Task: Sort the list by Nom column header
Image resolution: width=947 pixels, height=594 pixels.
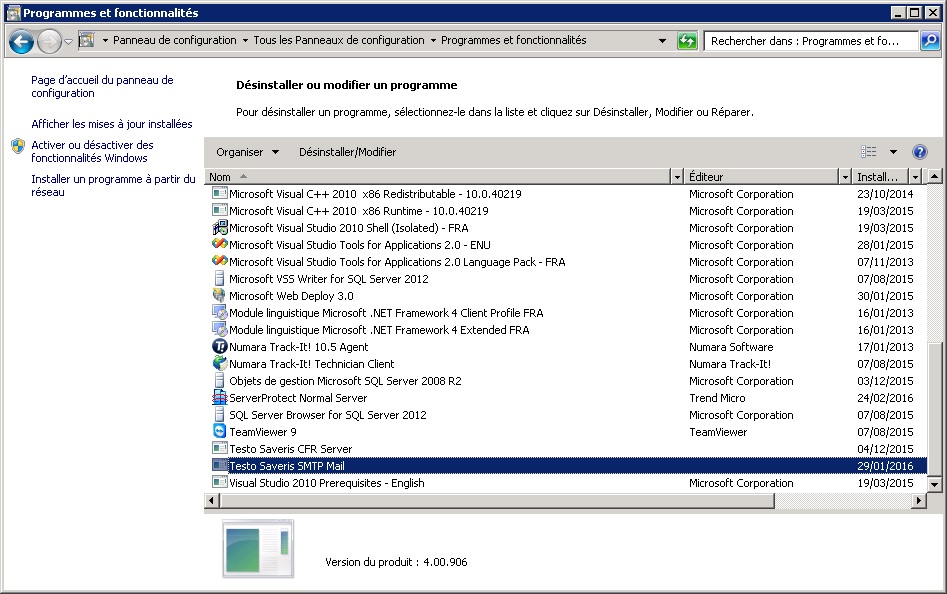Action: [x=438, y=177]
